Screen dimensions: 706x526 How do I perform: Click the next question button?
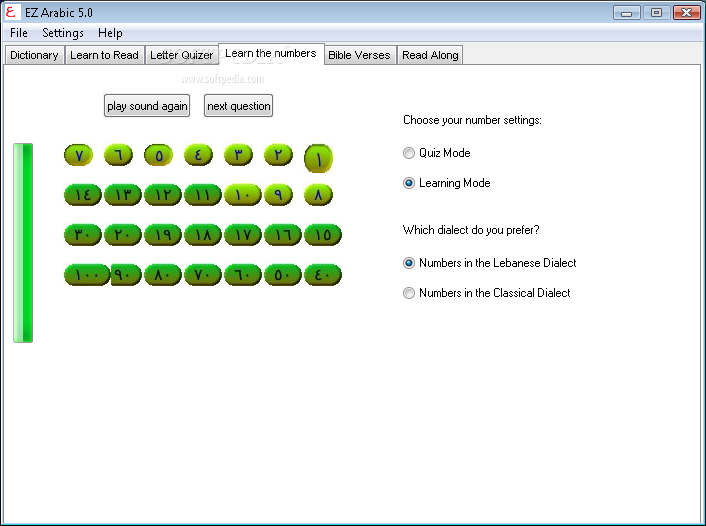[x=238, y=106]
